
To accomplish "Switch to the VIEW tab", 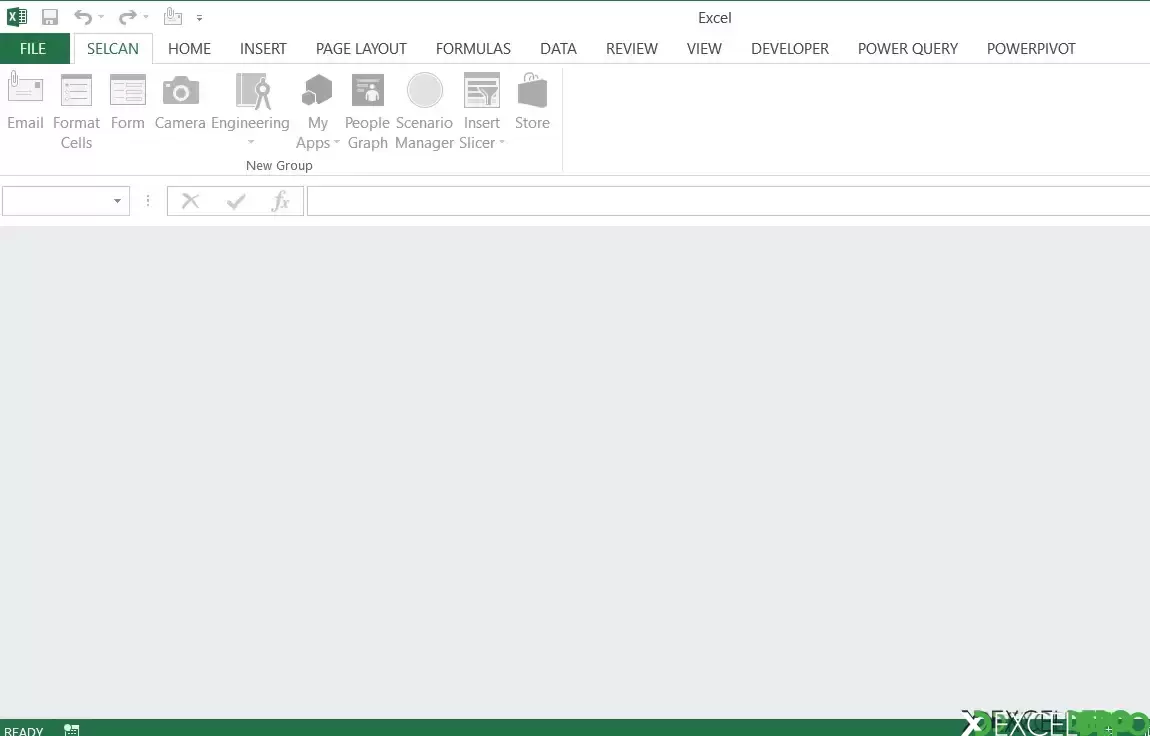I will [704, 48].
